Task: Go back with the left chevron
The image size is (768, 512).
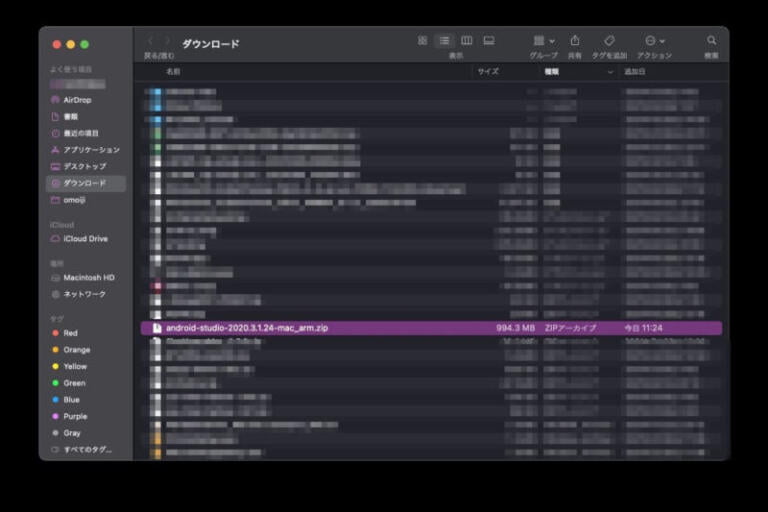Action: (151, 41)
